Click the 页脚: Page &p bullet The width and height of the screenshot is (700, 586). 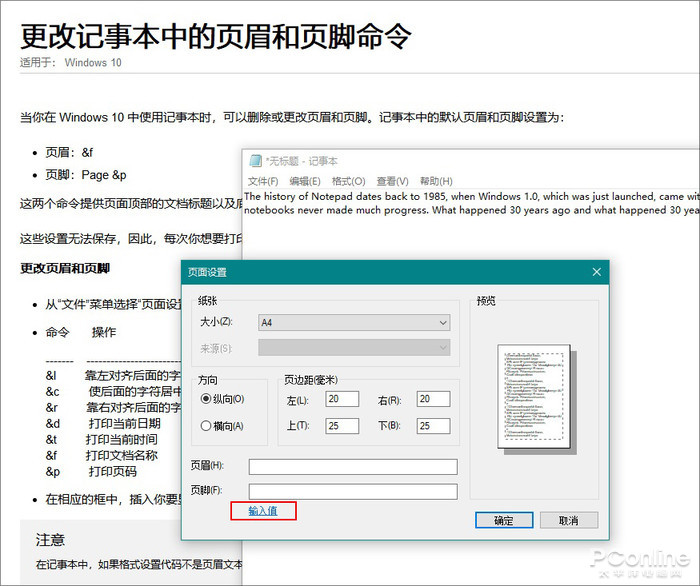point(86,175)
